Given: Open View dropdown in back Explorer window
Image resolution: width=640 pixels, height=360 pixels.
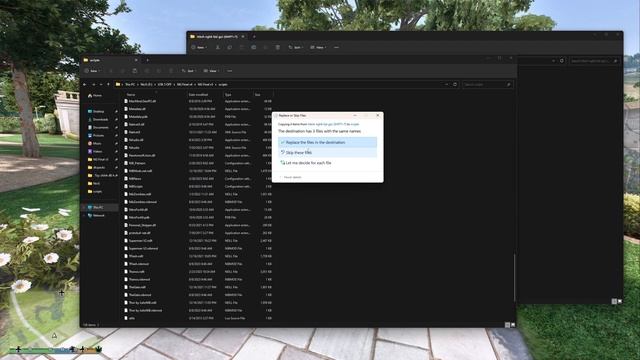Looking at the screenshot, I should (x=318, y=47).
